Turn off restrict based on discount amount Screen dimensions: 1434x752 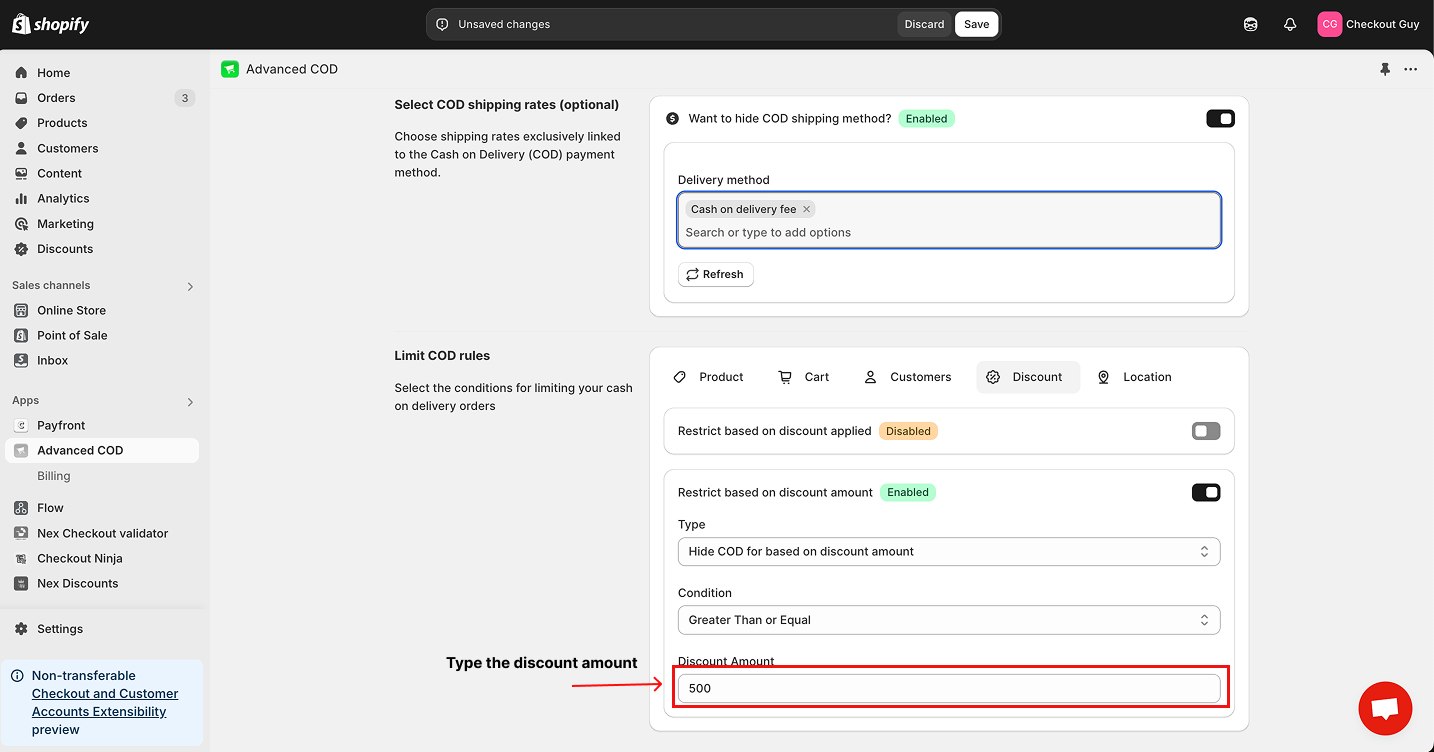click(1206, 492)
